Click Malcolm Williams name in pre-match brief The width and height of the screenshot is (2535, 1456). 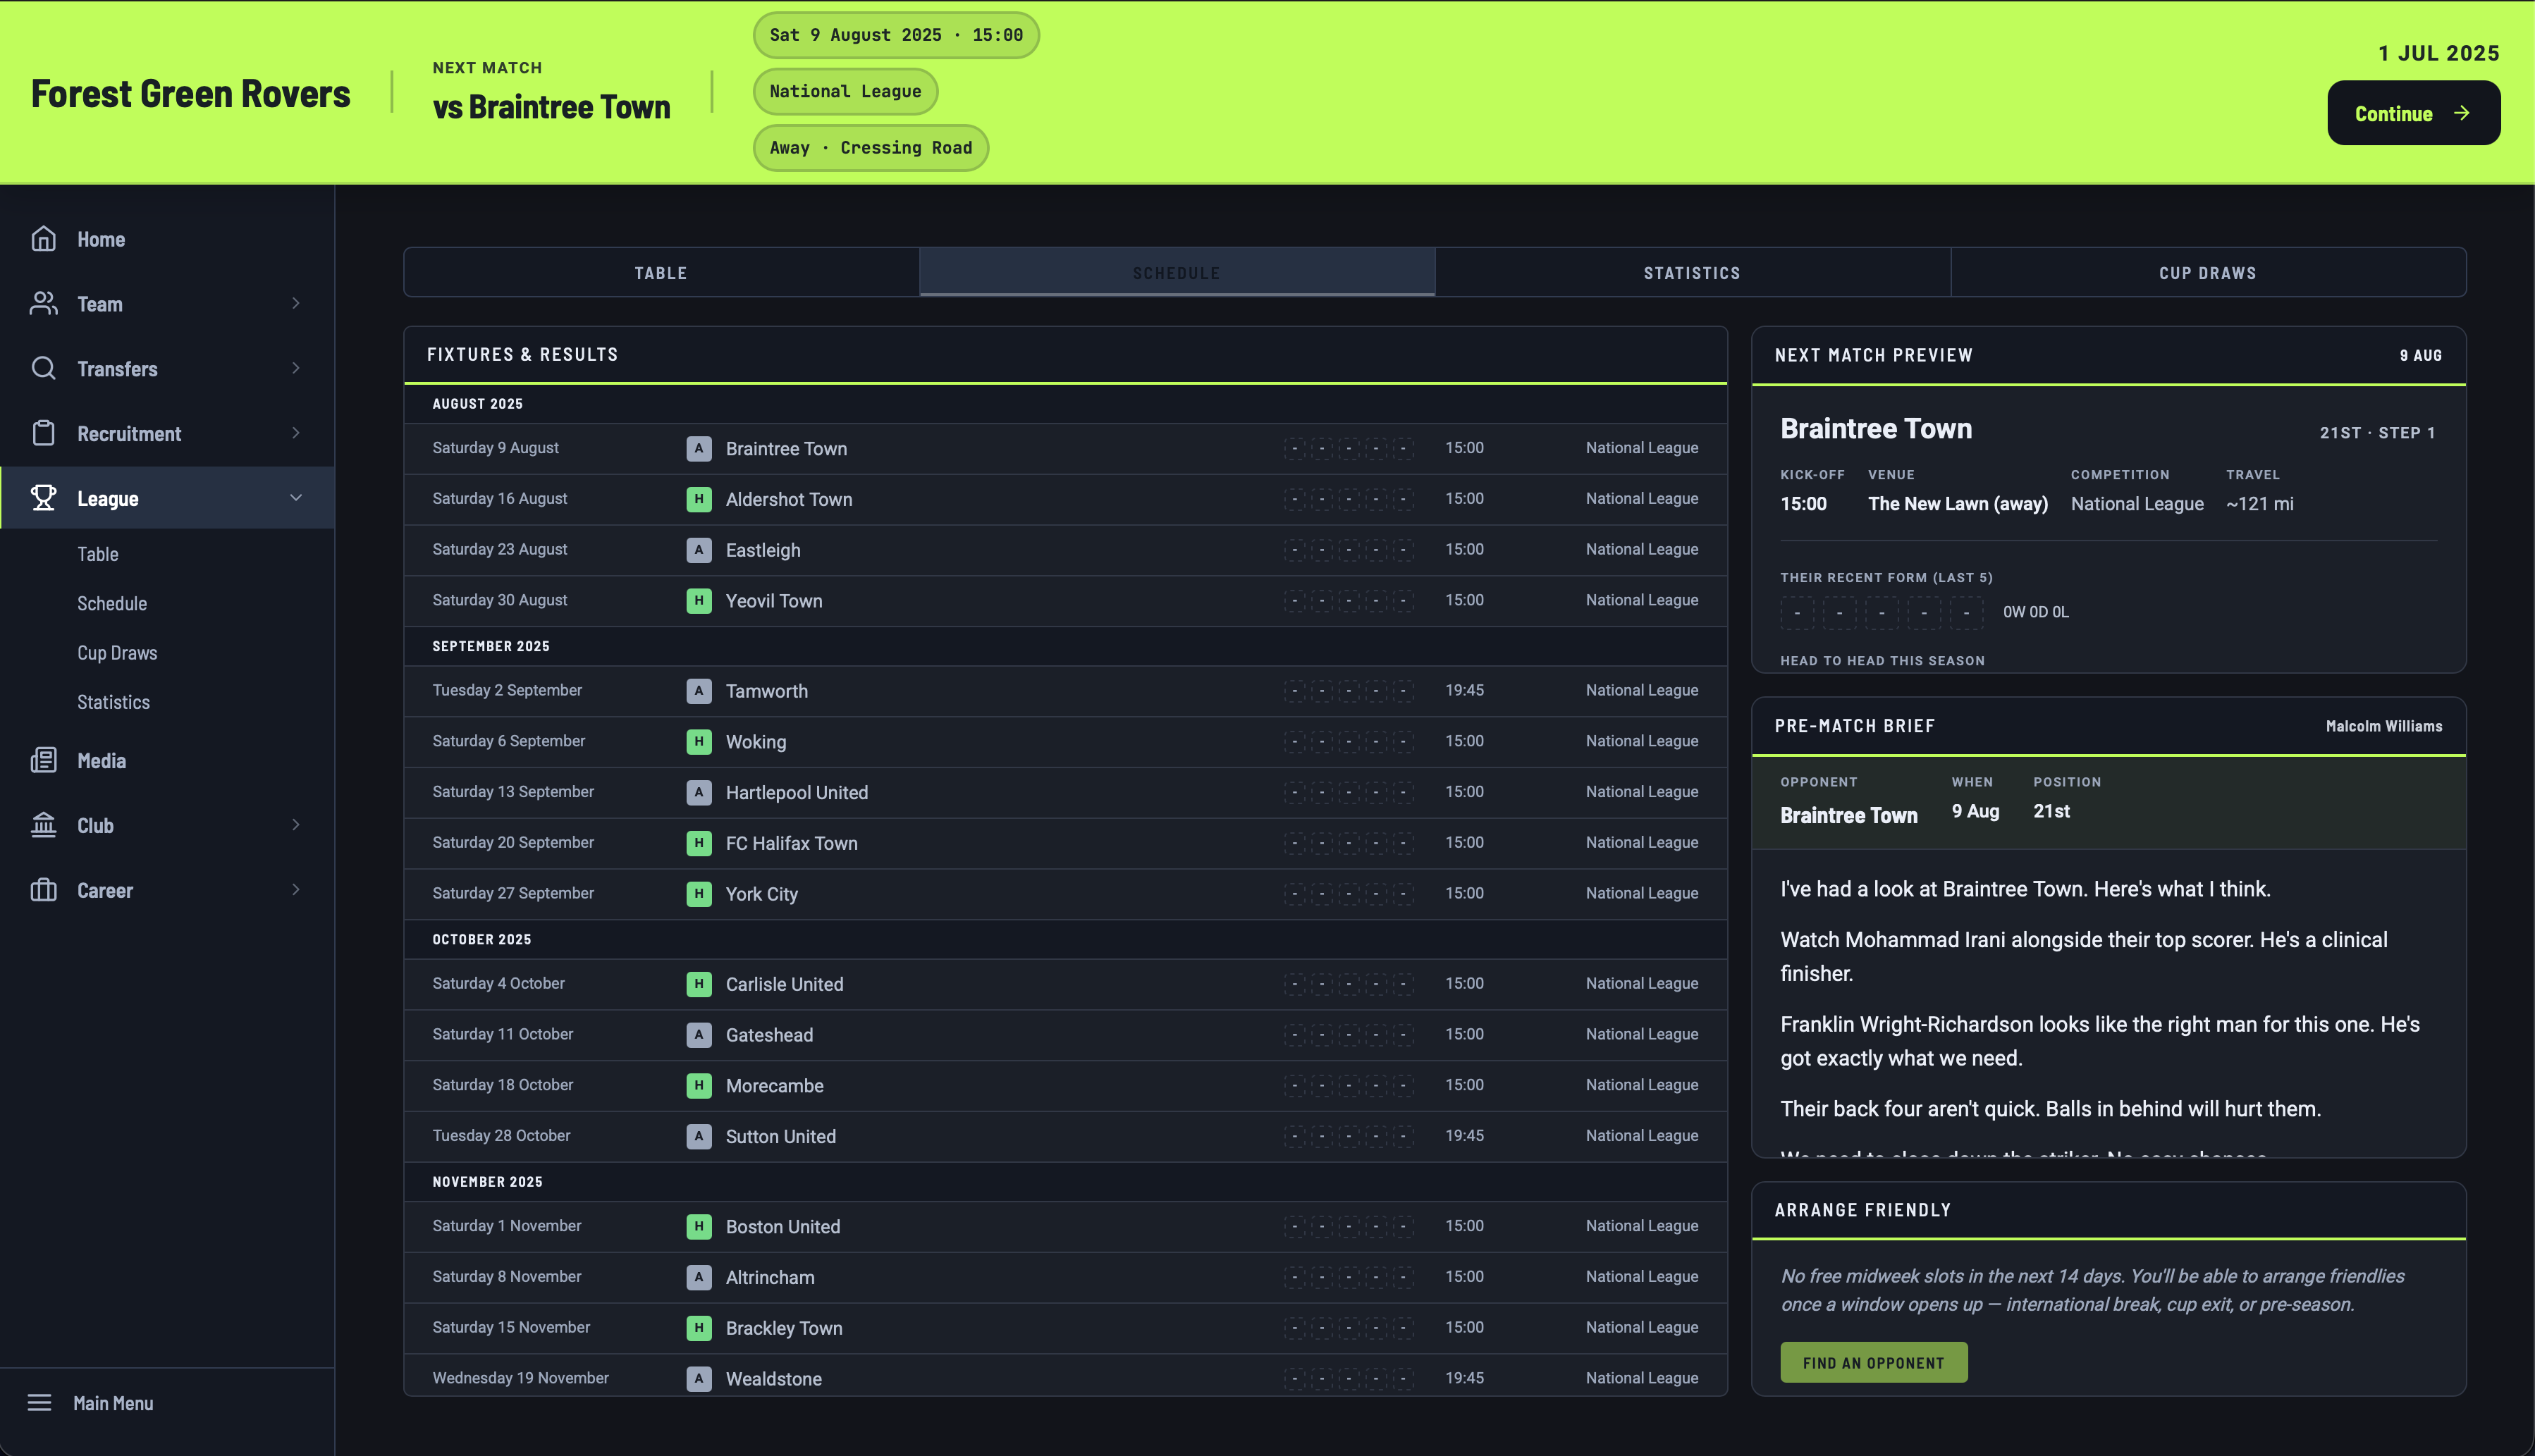(2384, 726)
